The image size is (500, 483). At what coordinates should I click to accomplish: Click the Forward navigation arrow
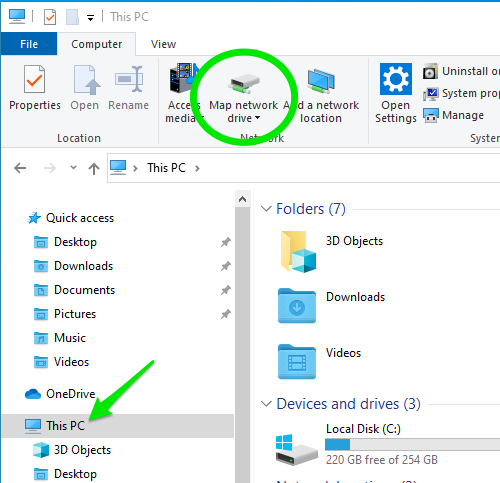pos(50,168)
